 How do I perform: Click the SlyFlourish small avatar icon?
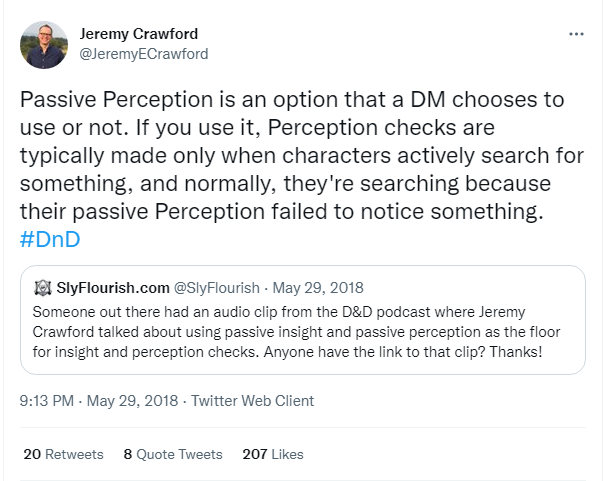click(43, 288)
